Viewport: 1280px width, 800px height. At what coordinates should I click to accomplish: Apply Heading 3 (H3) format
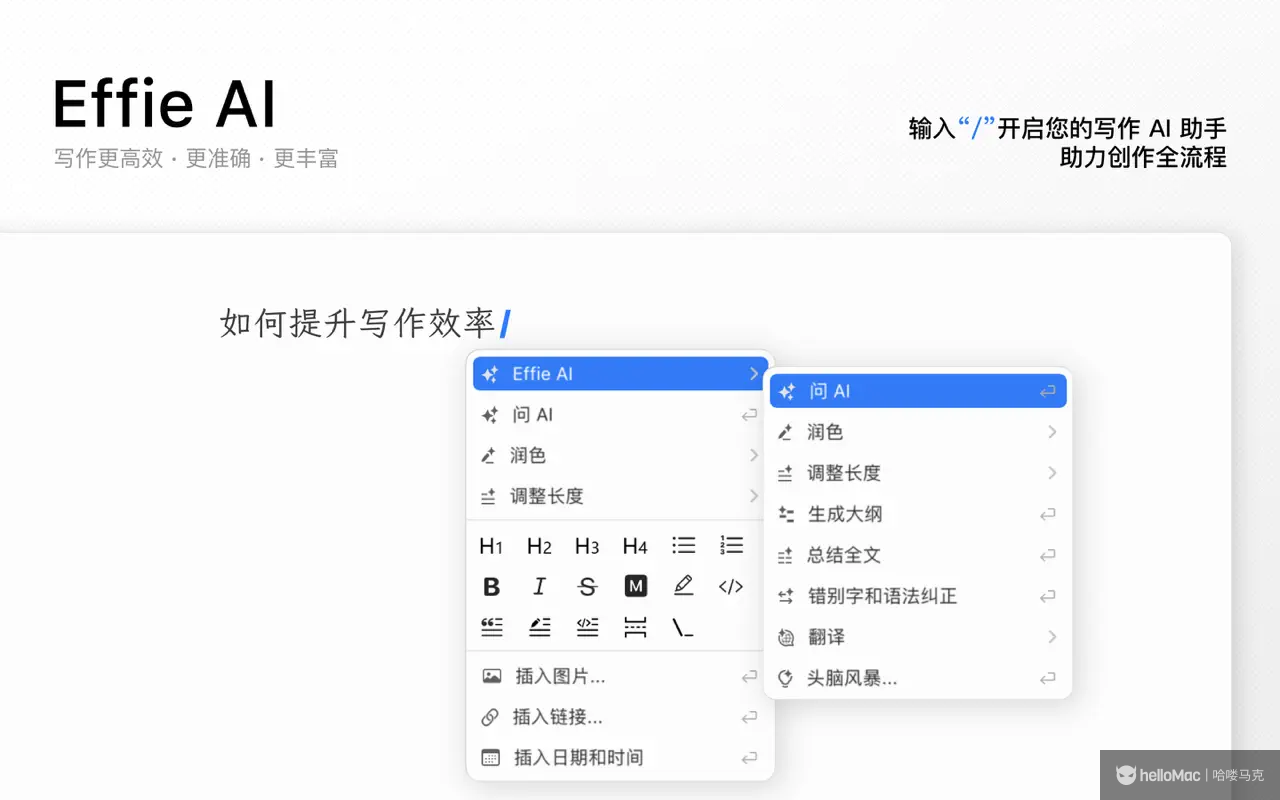click(x=587, y=546)
